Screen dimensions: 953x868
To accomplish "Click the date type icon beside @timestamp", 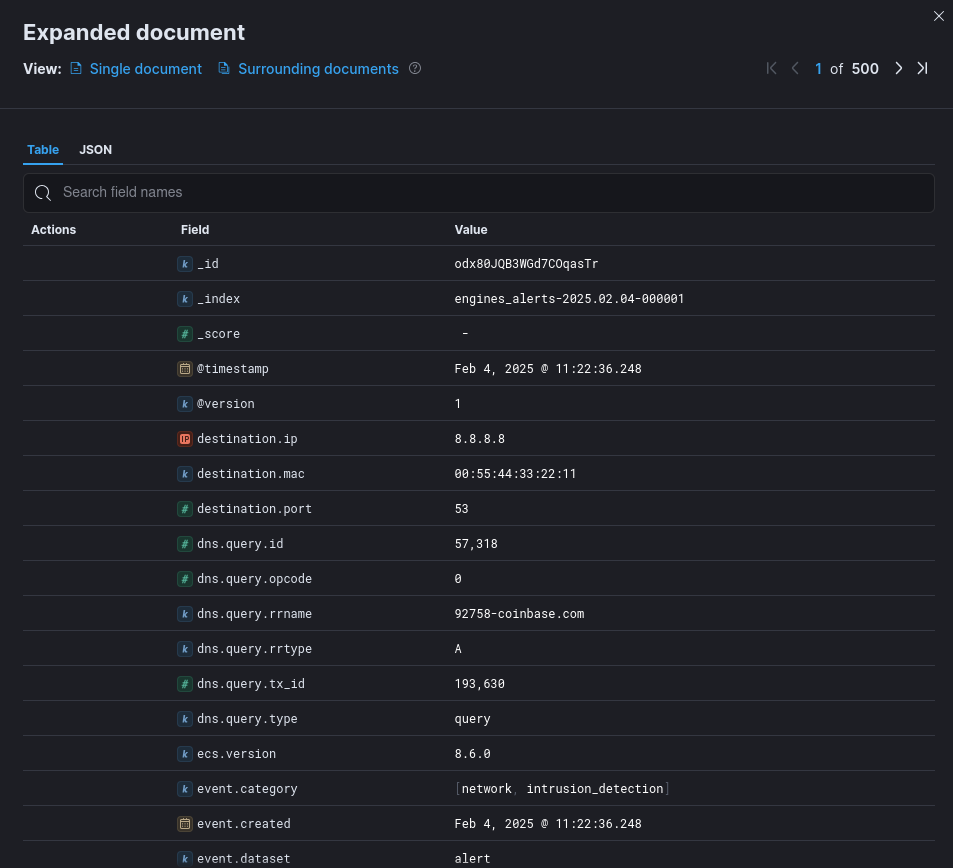I will pos(185,369).
